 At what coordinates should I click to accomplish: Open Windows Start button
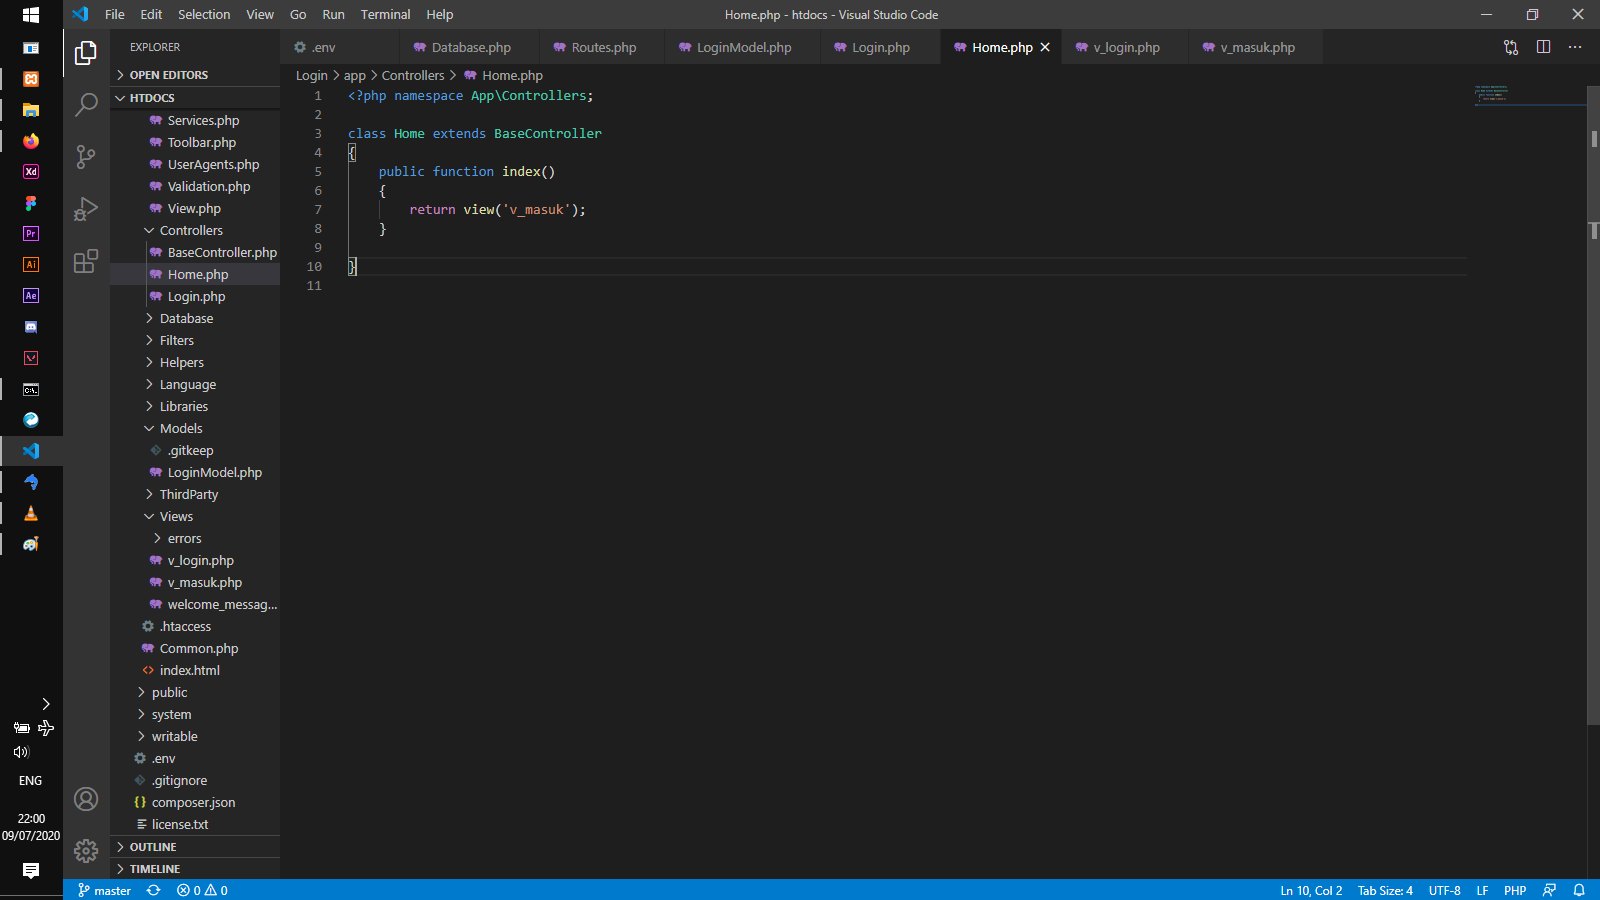pos(31,15)
